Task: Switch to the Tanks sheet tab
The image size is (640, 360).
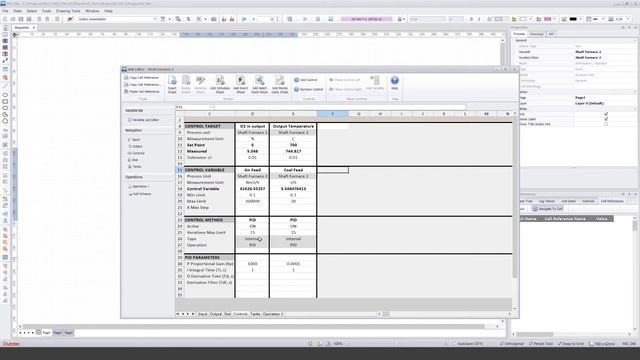Action: [255, 314]
